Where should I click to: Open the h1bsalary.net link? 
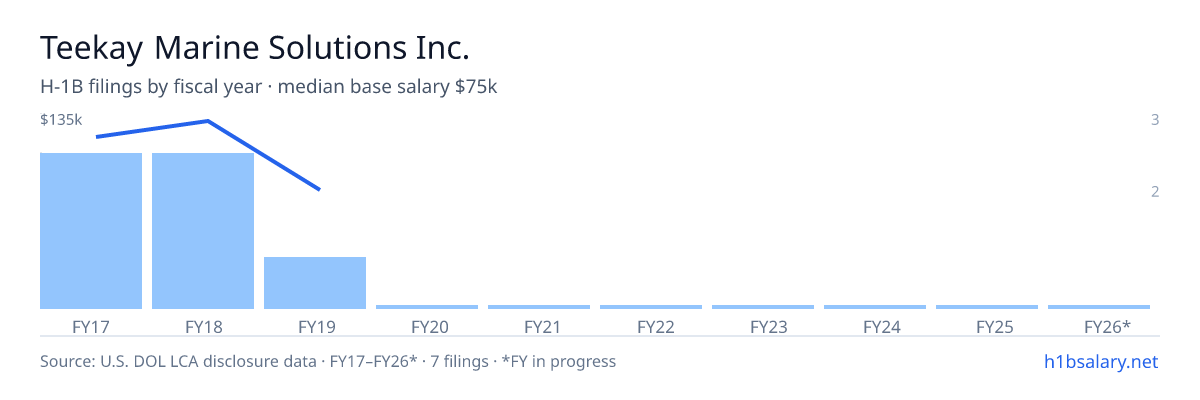coord(1100,361)
